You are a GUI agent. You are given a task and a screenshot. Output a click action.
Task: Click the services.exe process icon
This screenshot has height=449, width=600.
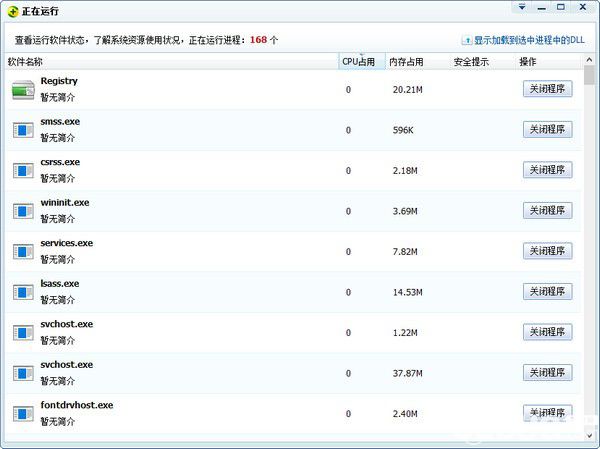pos(23,252)
